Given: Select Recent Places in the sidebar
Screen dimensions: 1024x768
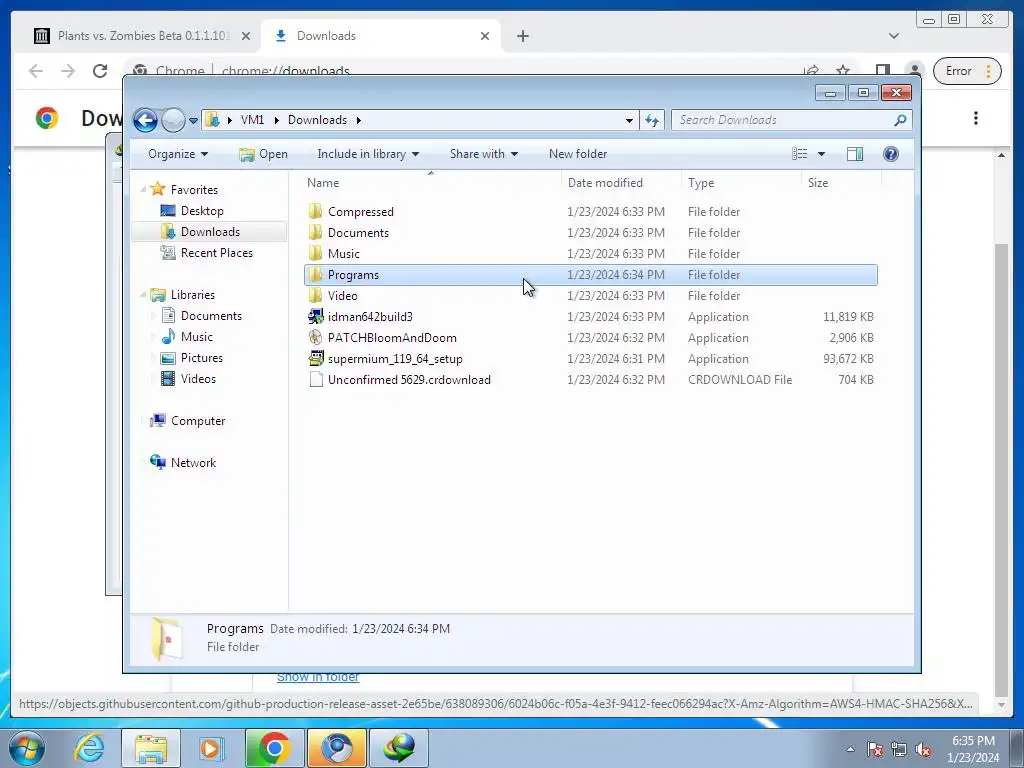Looking at the screenshot, I should coord(216,253).
